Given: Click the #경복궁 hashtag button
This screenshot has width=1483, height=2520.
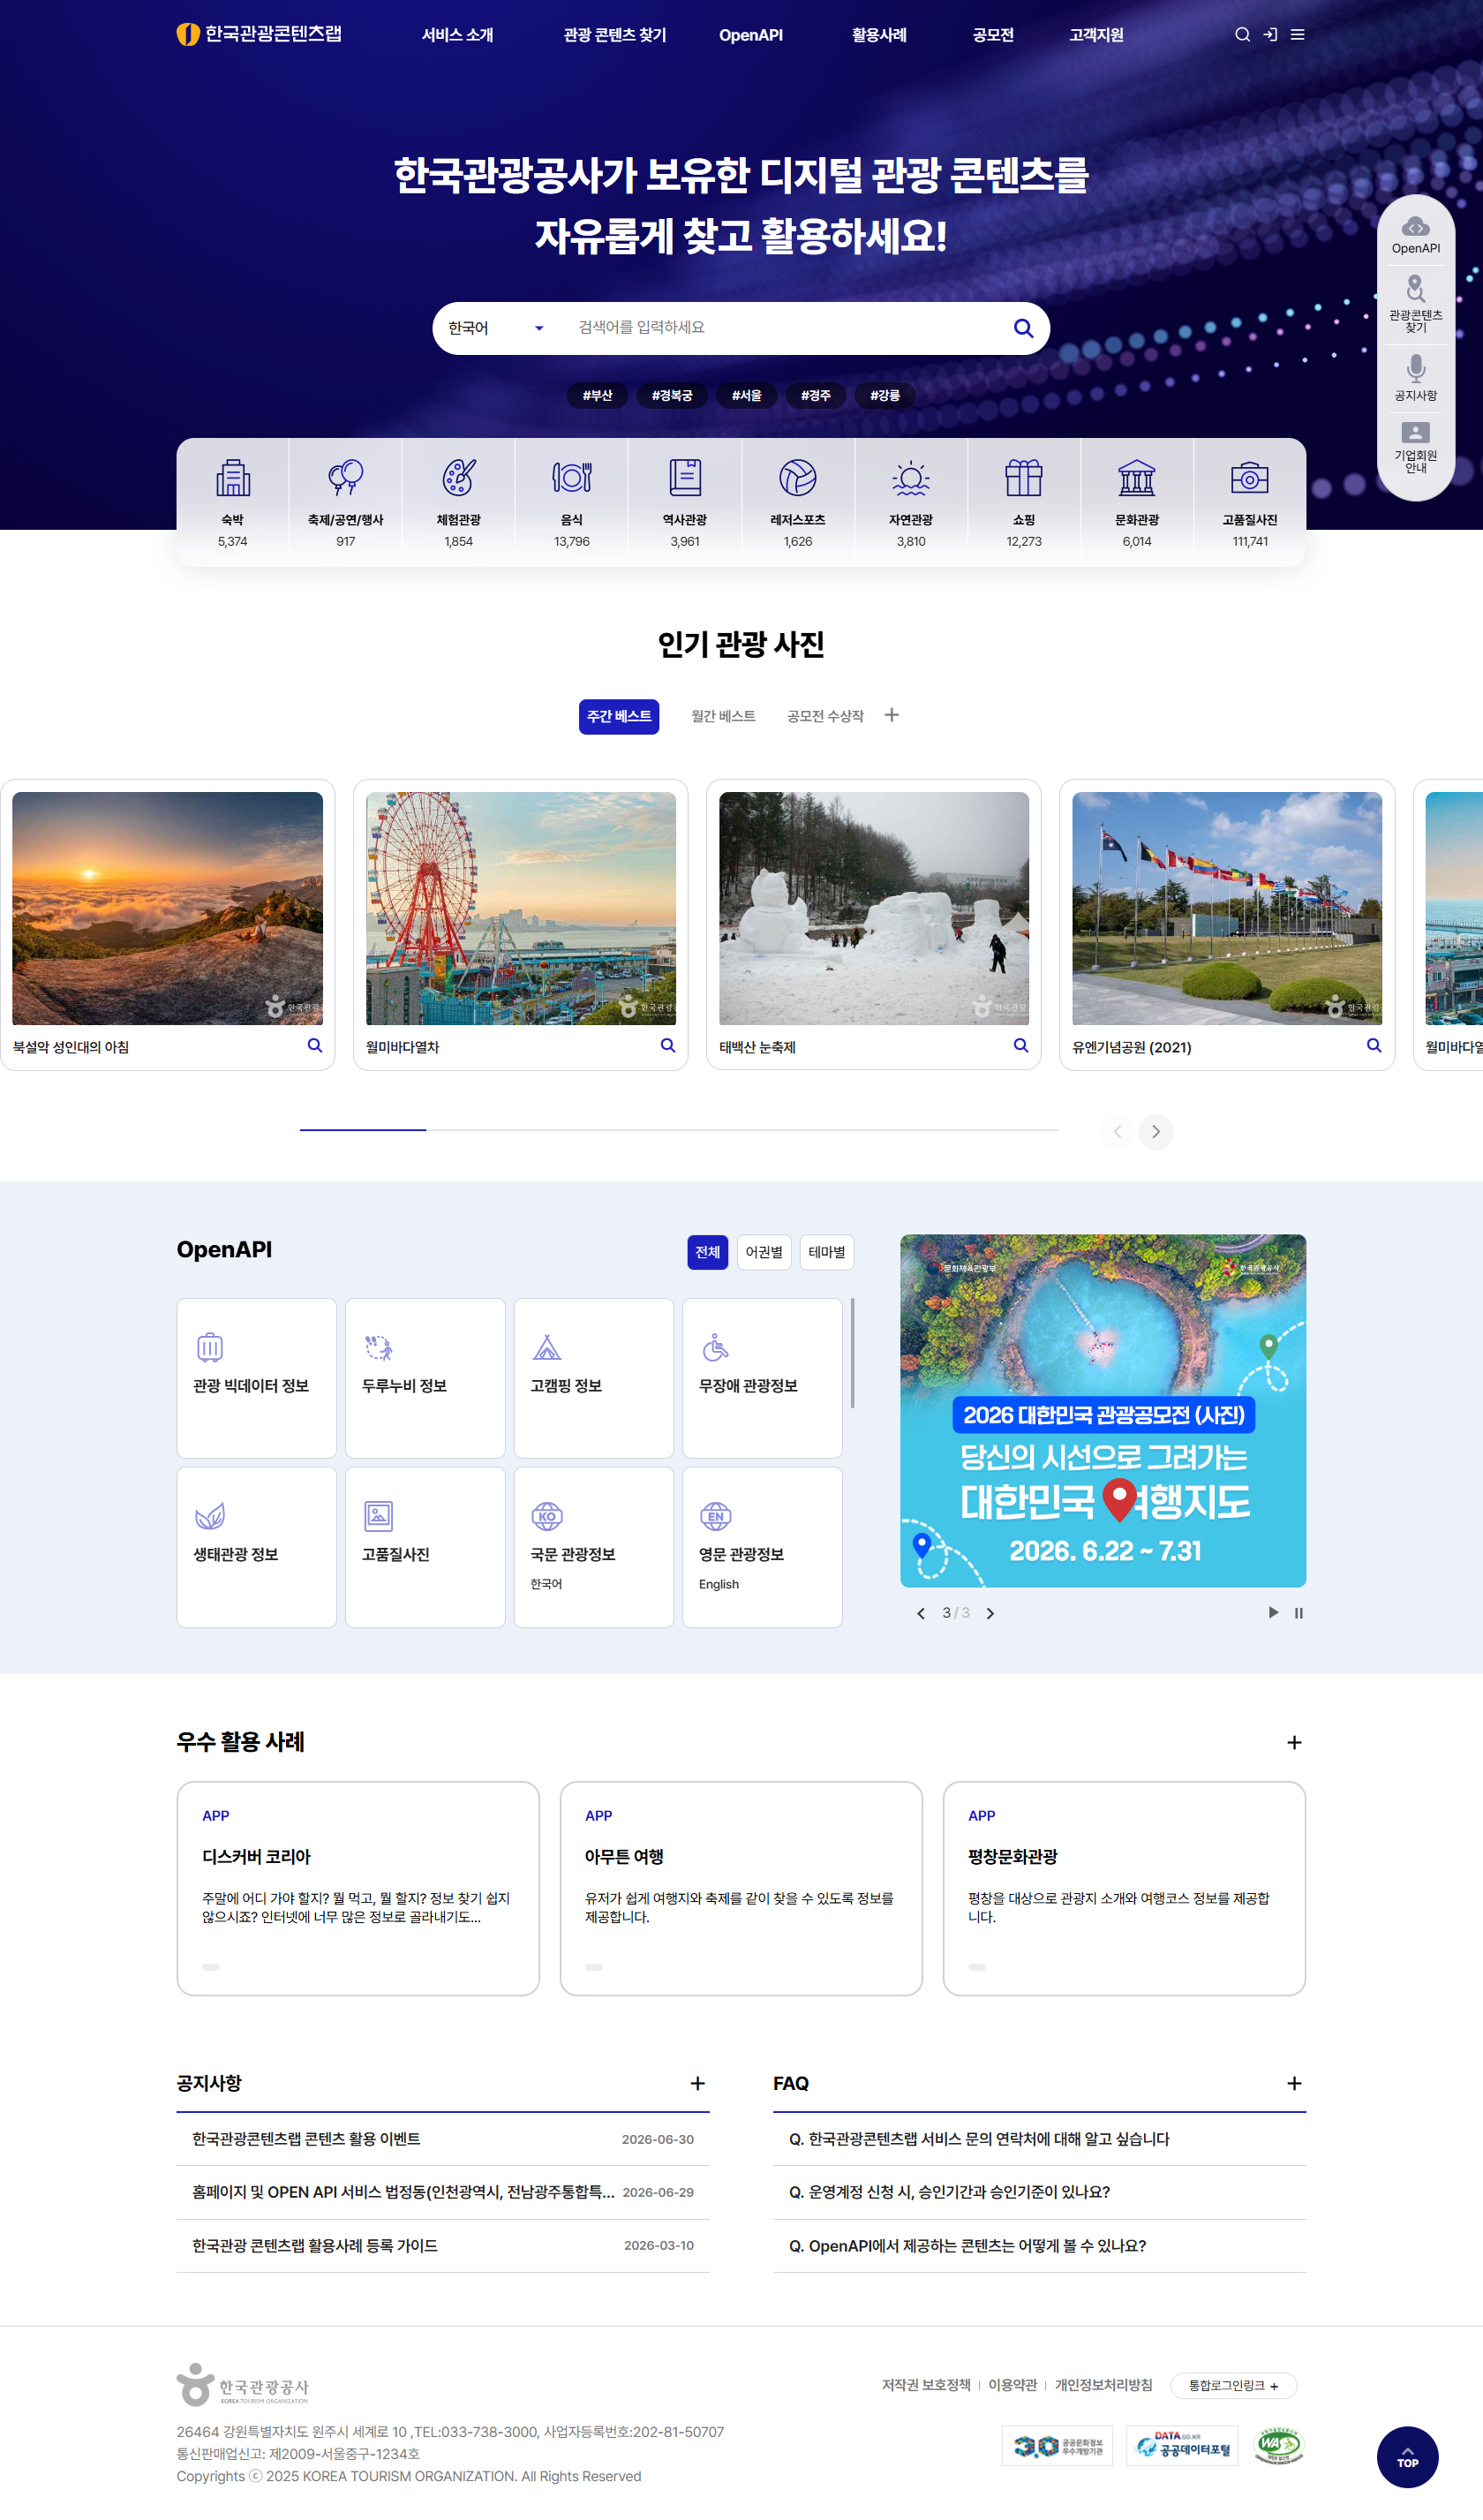Looking at the screenshot, I should pyautogui.click(x=672, y=396).
